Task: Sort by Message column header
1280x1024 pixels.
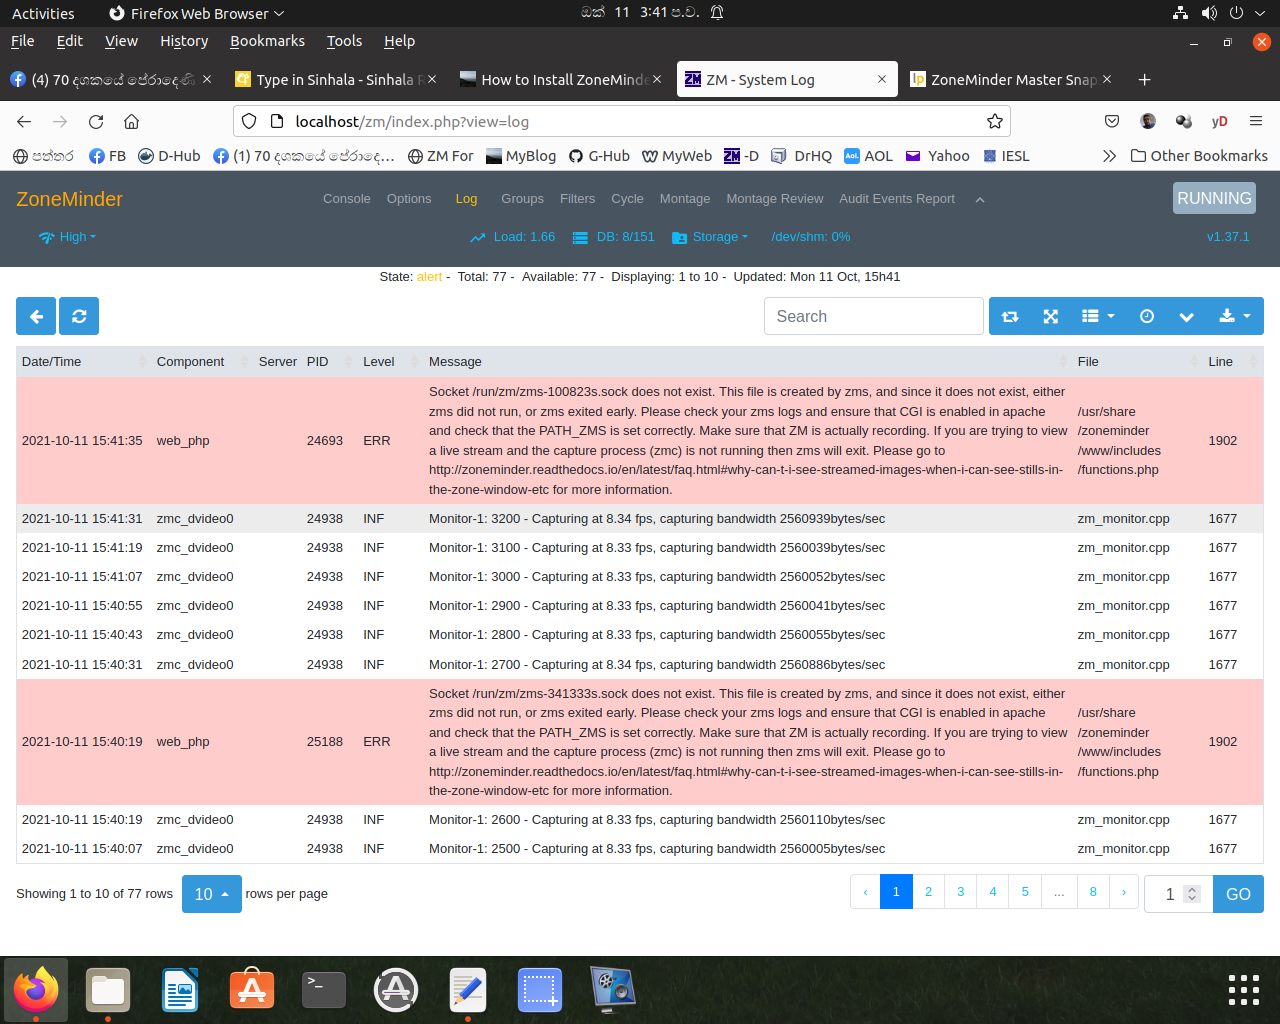Action: coord(748,362)
